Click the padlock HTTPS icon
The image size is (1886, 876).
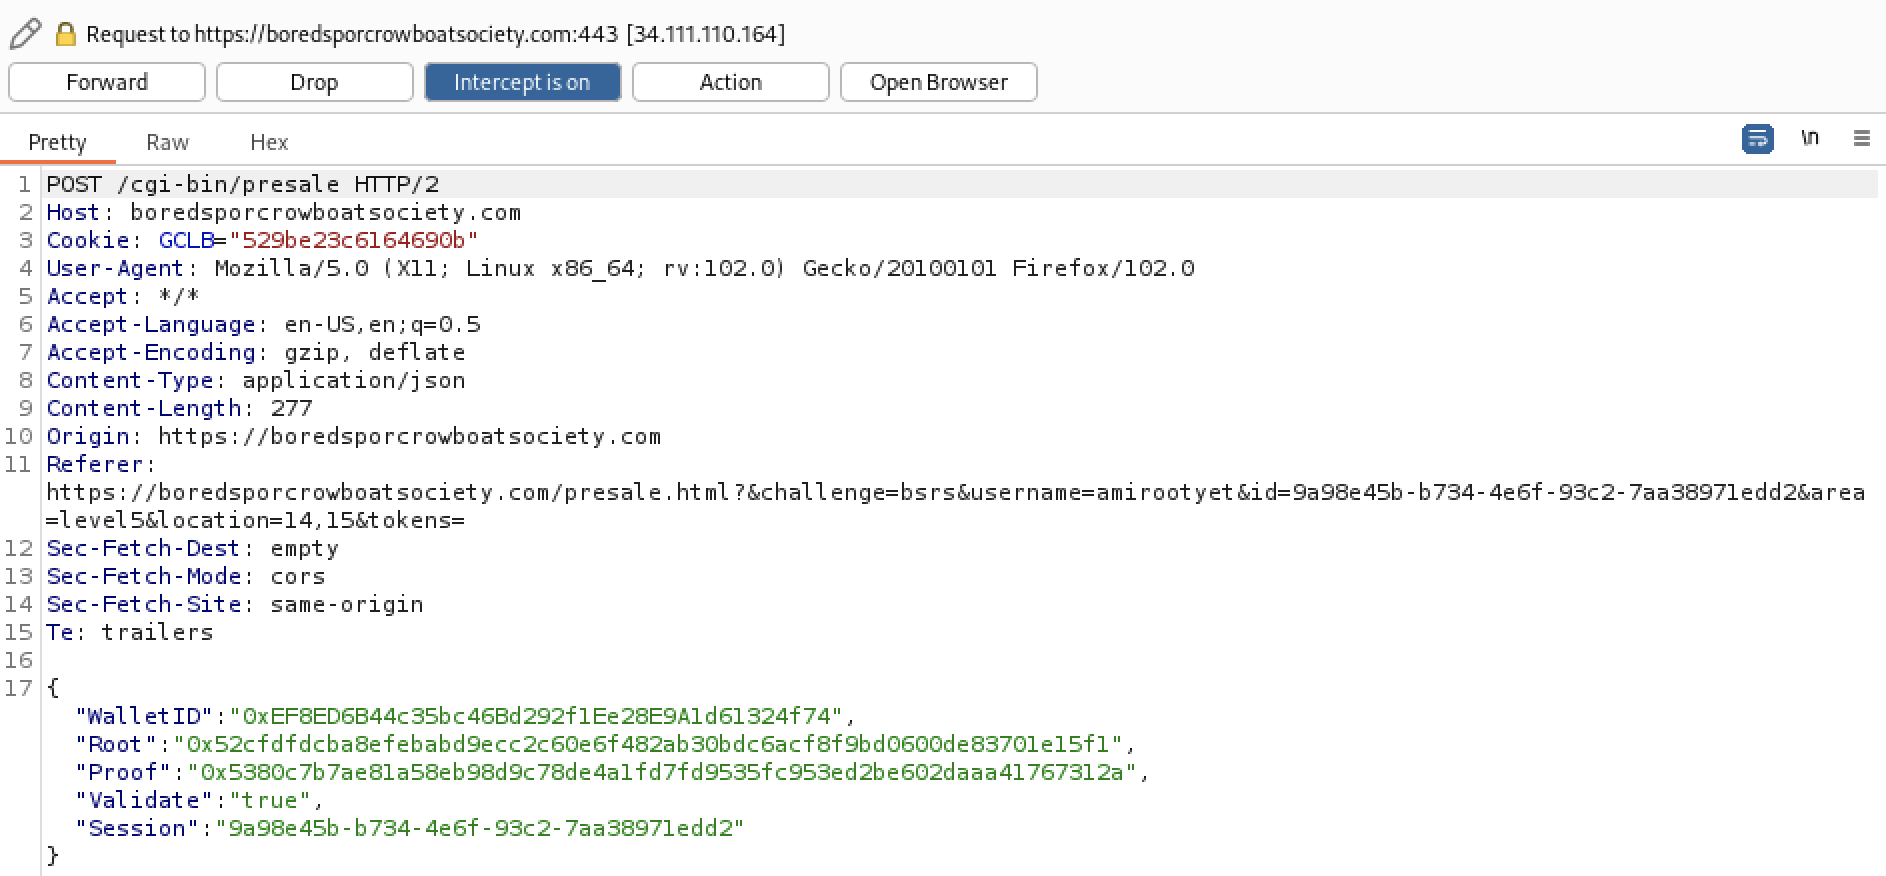point(66,35)
